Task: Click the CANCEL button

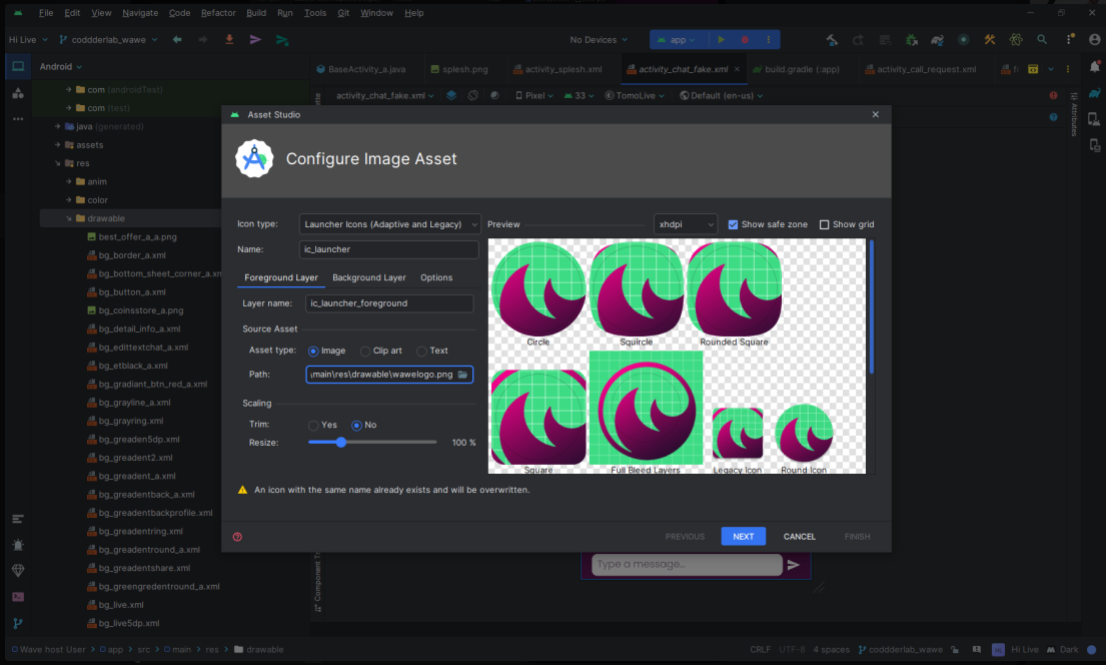Action: click(799, 537)
